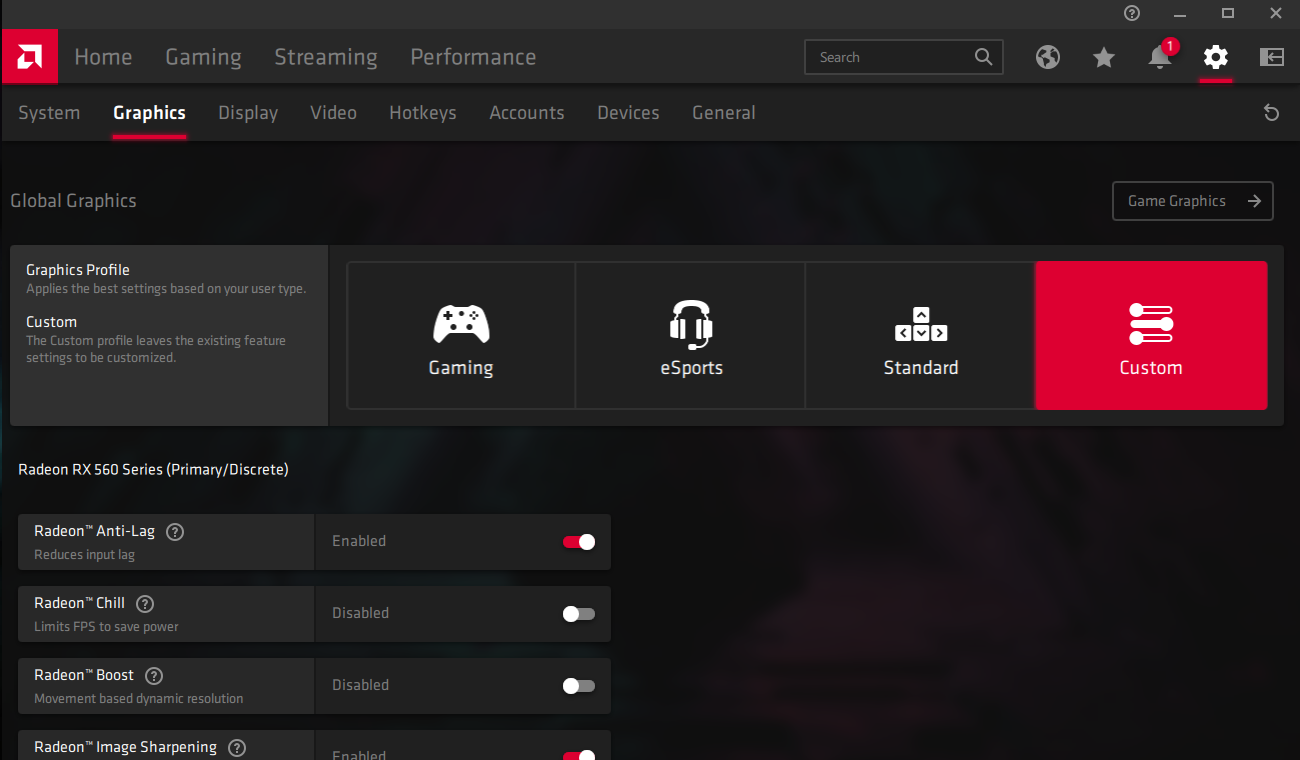Click the Search input field
The height and width of the screenshot is (760, 1300).
point(904,57)
